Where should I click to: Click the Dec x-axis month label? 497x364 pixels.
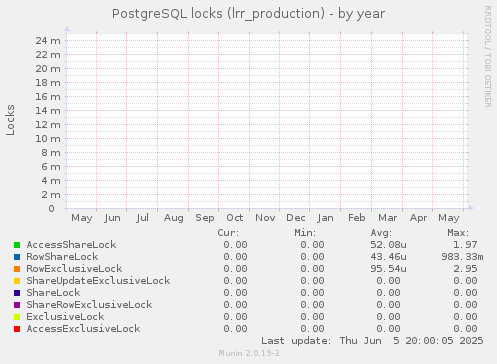click(x=296, y=218)
